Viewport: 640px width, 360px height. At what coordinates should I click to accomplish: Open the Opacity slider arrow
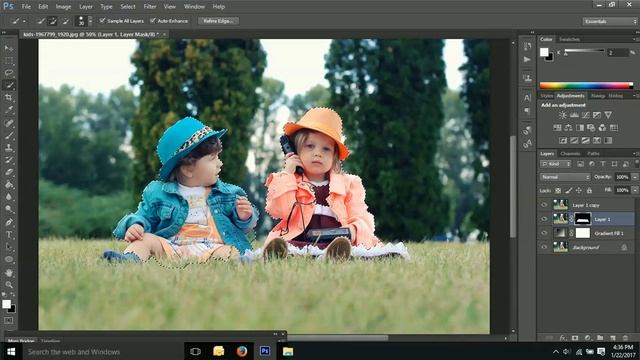[635, 177]
